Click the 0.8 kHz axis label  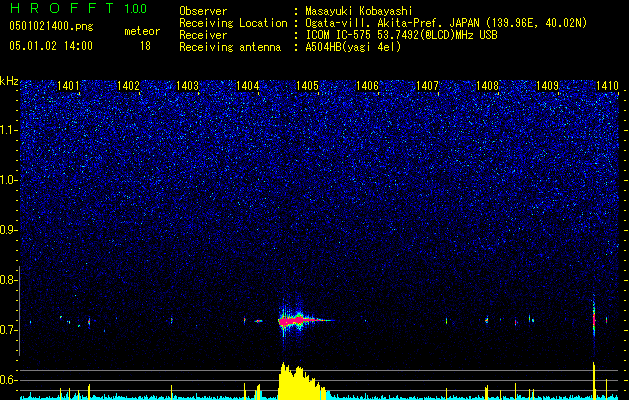(9, 280)
